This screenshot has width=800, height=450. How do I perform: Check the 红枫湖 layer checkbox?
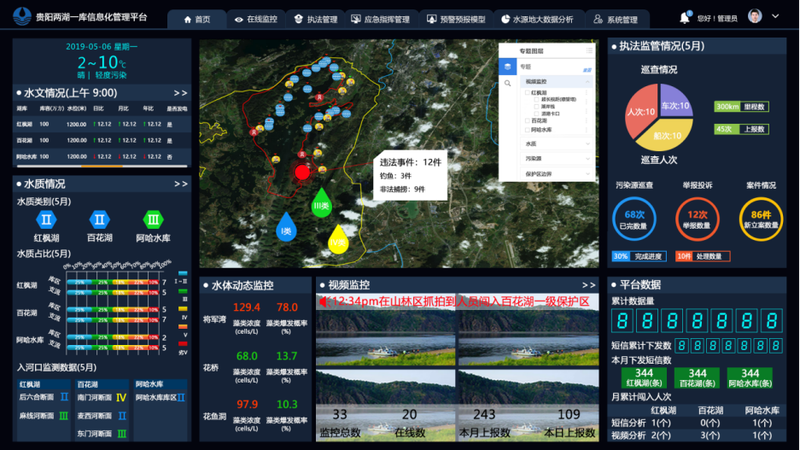pos(528,93)
